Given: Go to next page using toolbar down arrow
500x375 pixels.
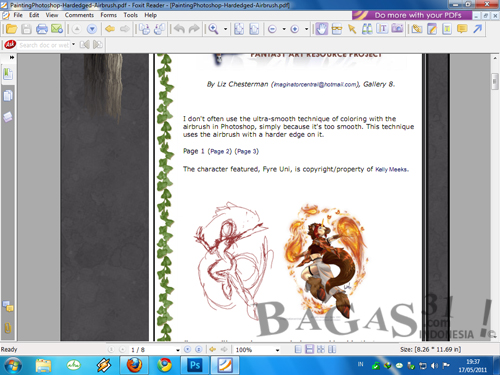Looking at the screenshot, I should coord(92,29).
